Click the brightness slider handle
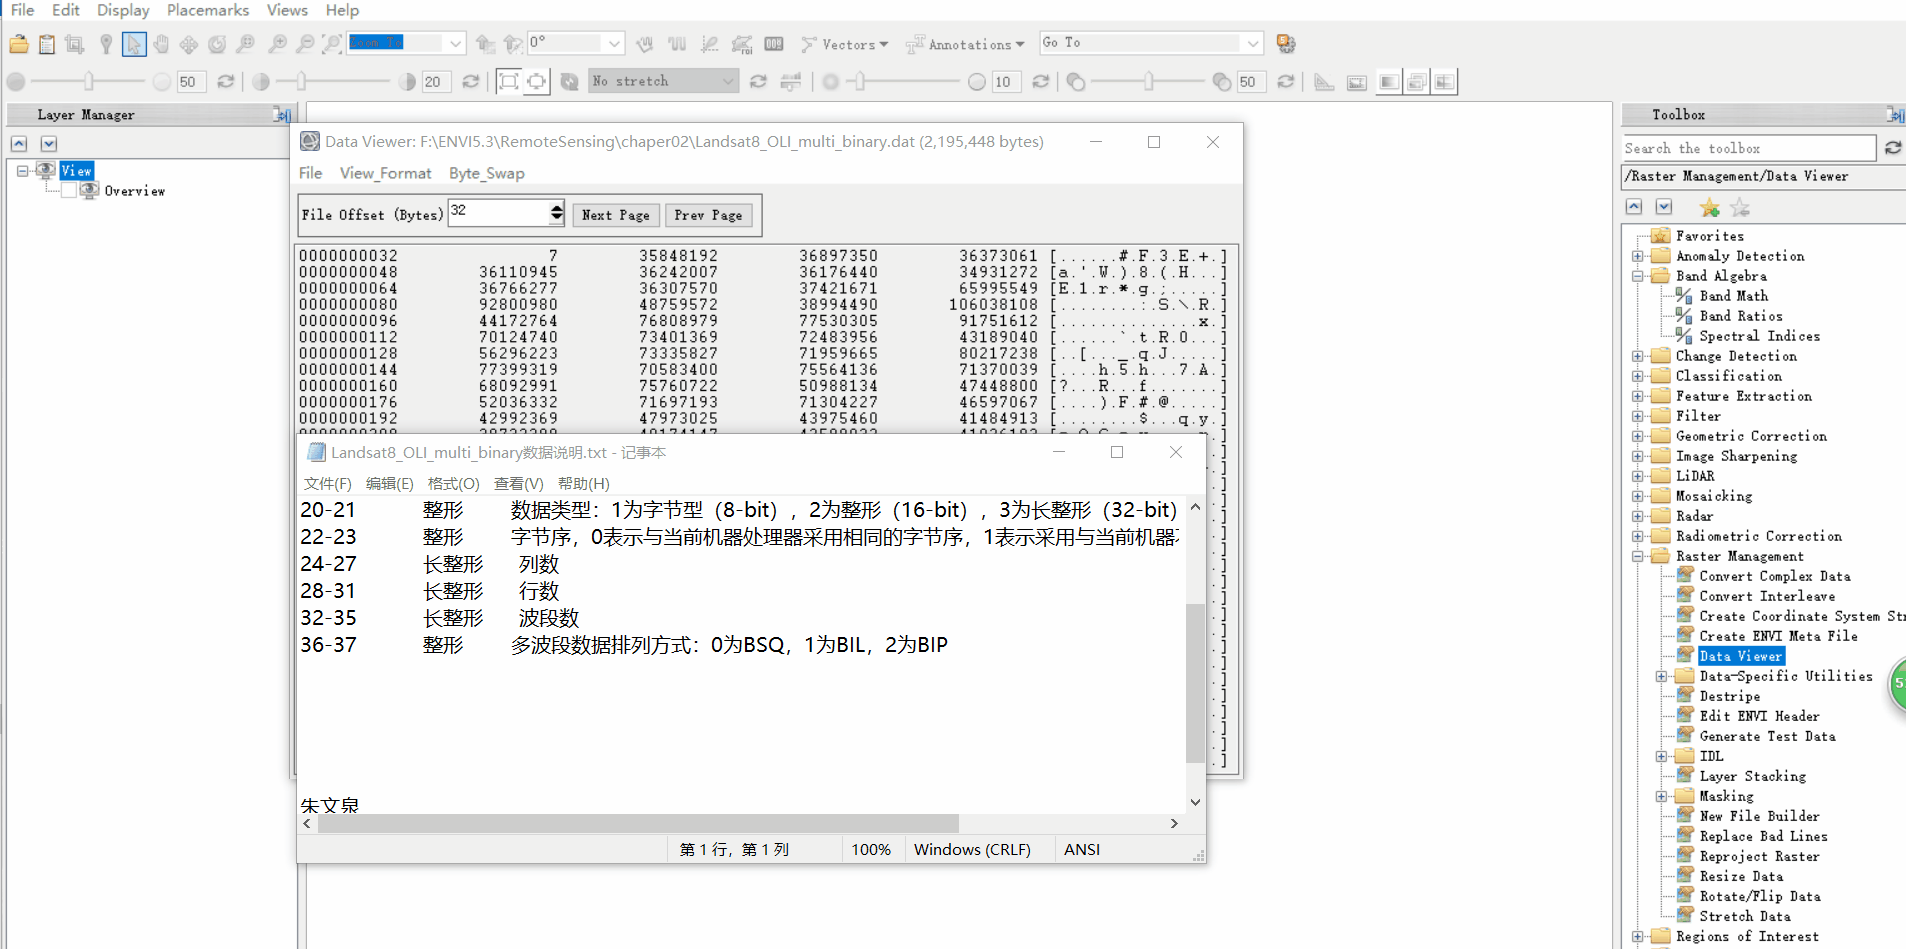The width and height of the screenshot is (1906, 949). click(x=89, y=82)
